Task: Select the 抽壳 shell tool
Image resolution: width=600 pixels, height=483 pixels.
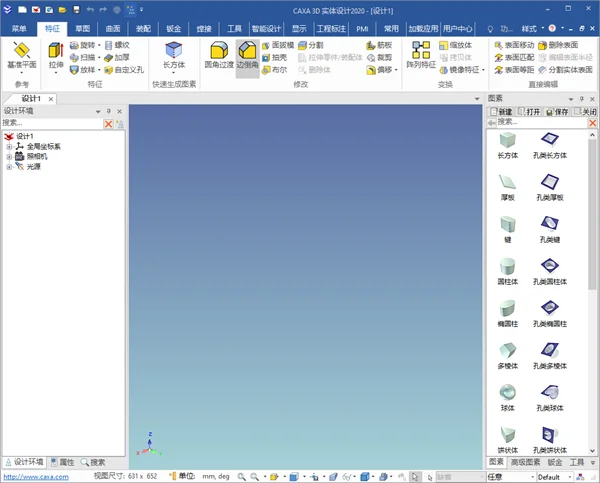Action: click(x=274, y=57)
